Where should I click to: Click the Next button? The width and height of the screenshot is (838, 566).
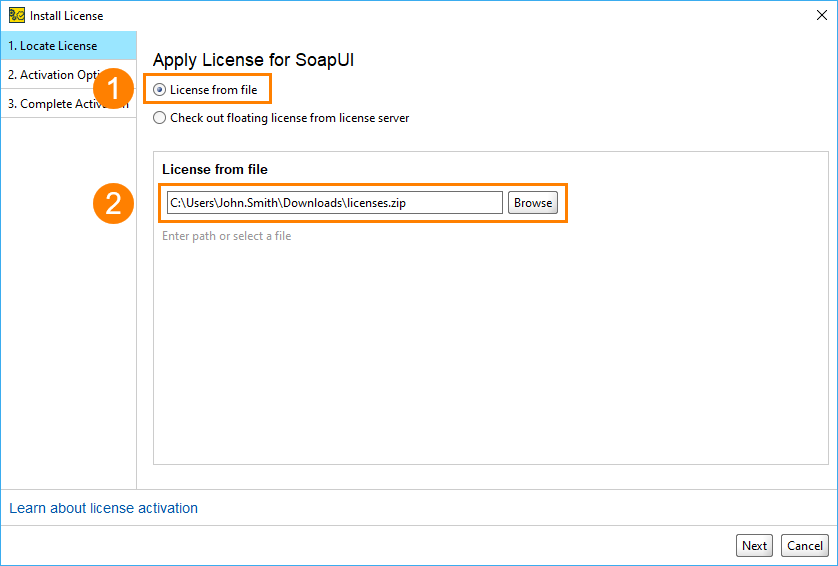[754, 545]
